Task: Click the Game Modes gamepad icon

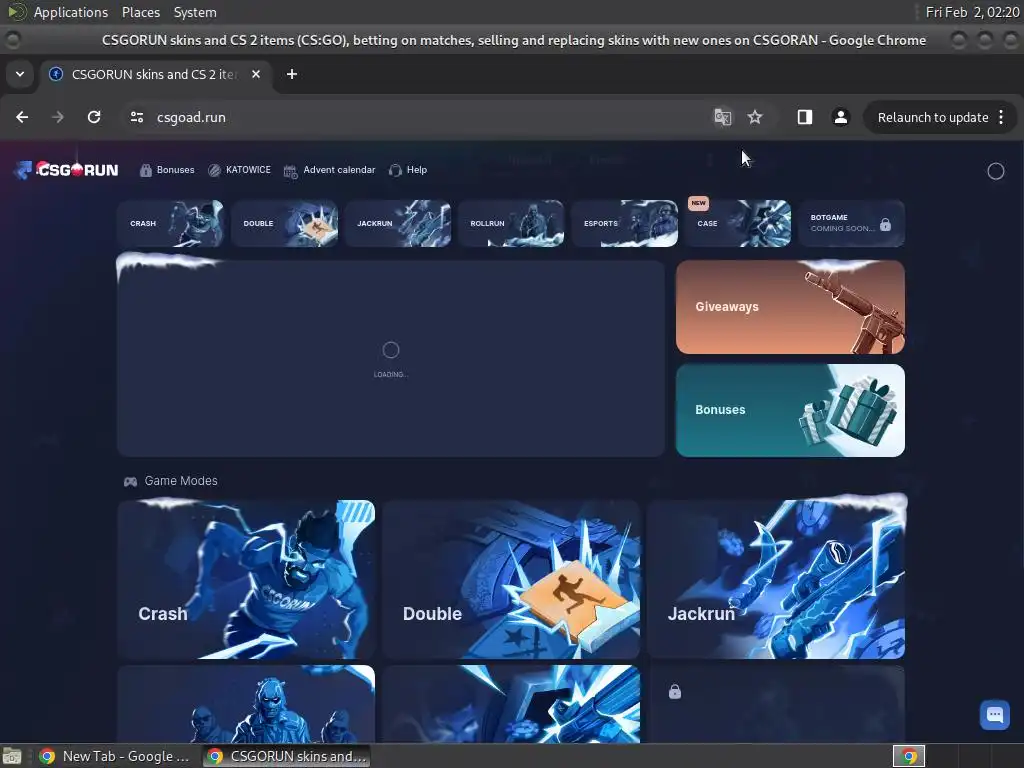Action: 131,481
